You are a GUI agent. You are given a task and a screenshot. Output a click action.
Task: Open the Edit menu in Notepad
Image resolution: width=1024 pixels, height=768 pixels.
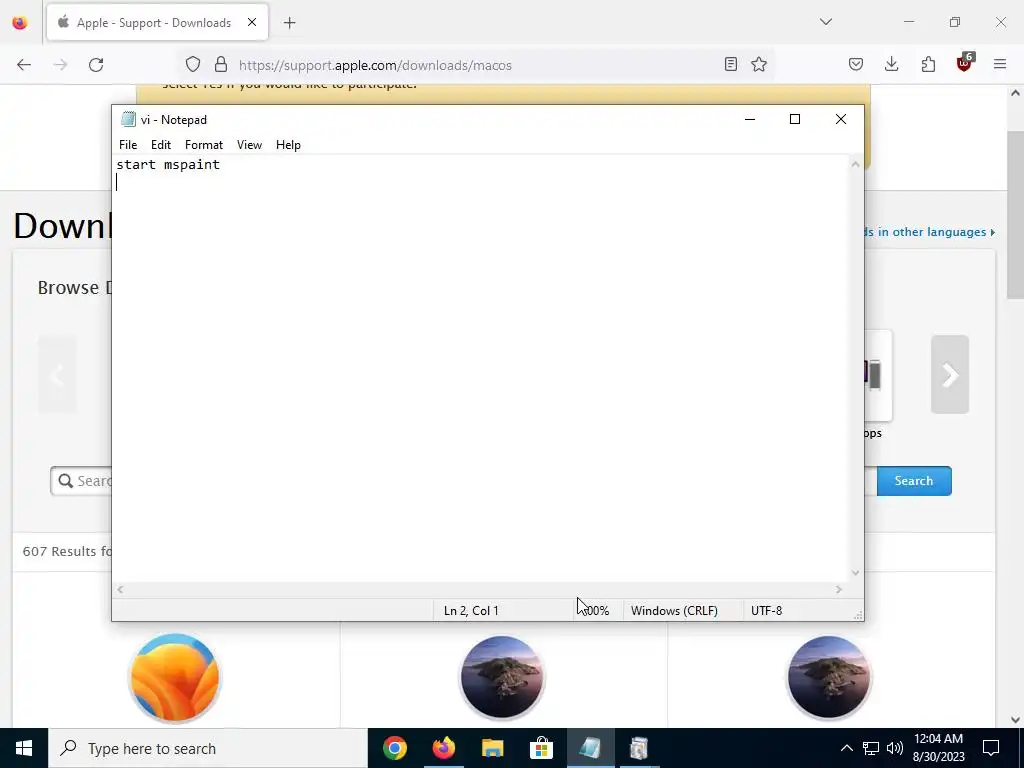click(x=161, y=145)
